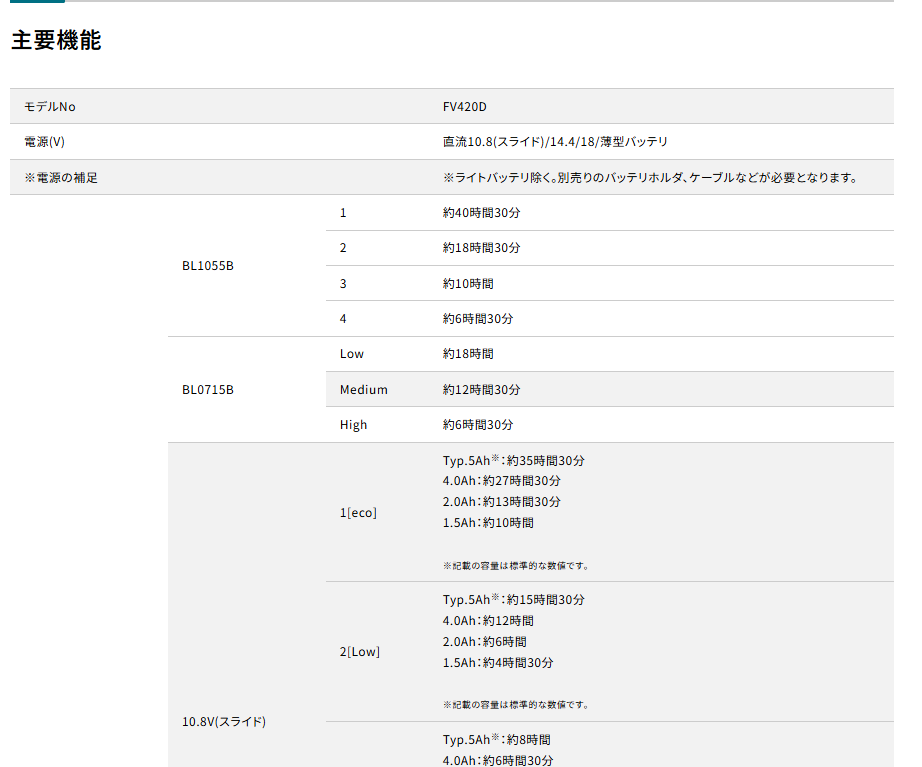
Task: Click the 主要機能 section heading
Action: (x=56, y=41)
